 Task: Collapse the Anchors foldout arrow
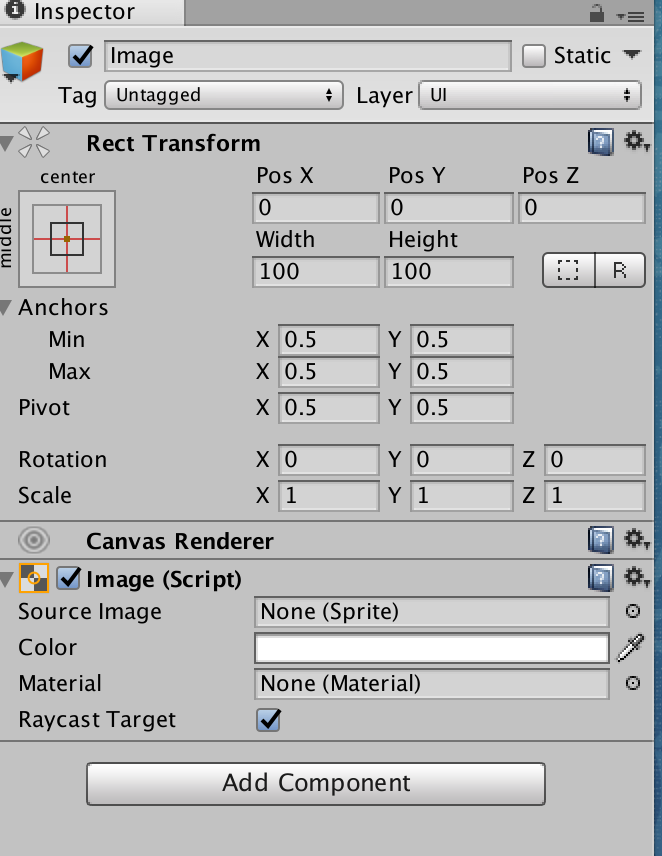click(5, 308)
